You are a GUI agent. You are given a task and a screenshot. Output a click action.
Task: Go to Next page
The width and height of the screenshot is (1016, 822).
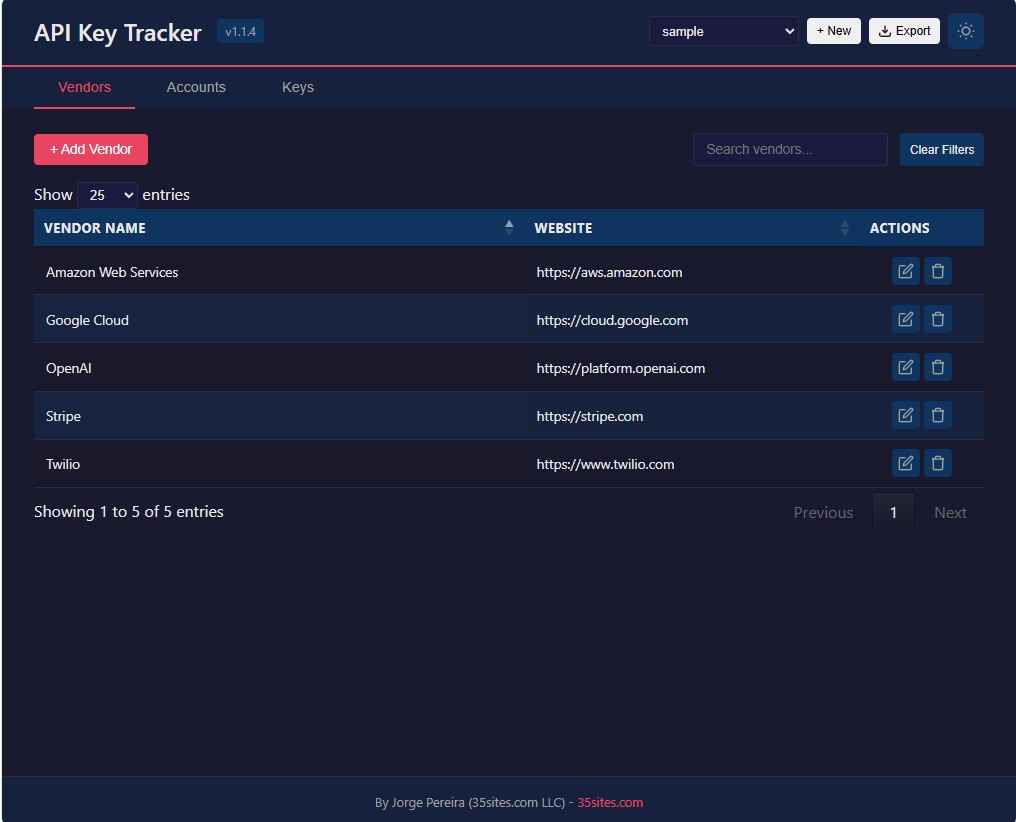coord(950,512)
